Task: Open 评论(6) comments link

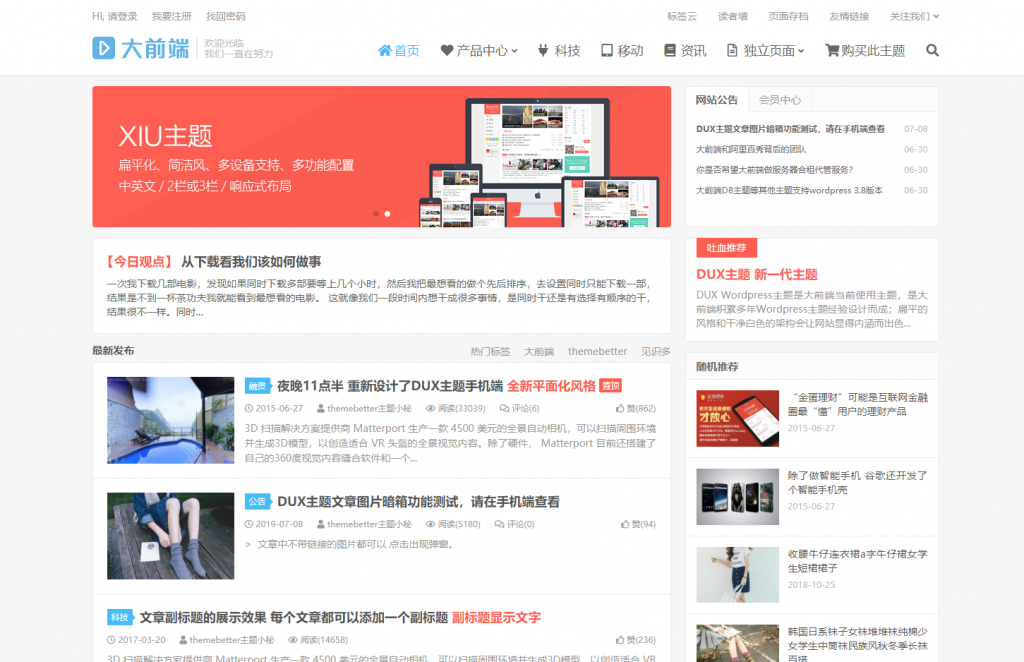Action: 519,409
